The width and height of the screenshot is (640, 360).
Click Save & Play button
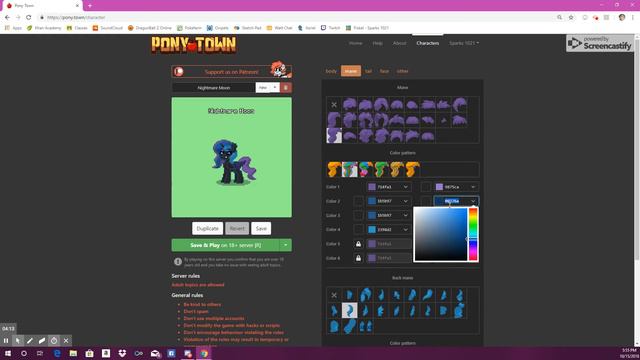click(x=226, y=245)
